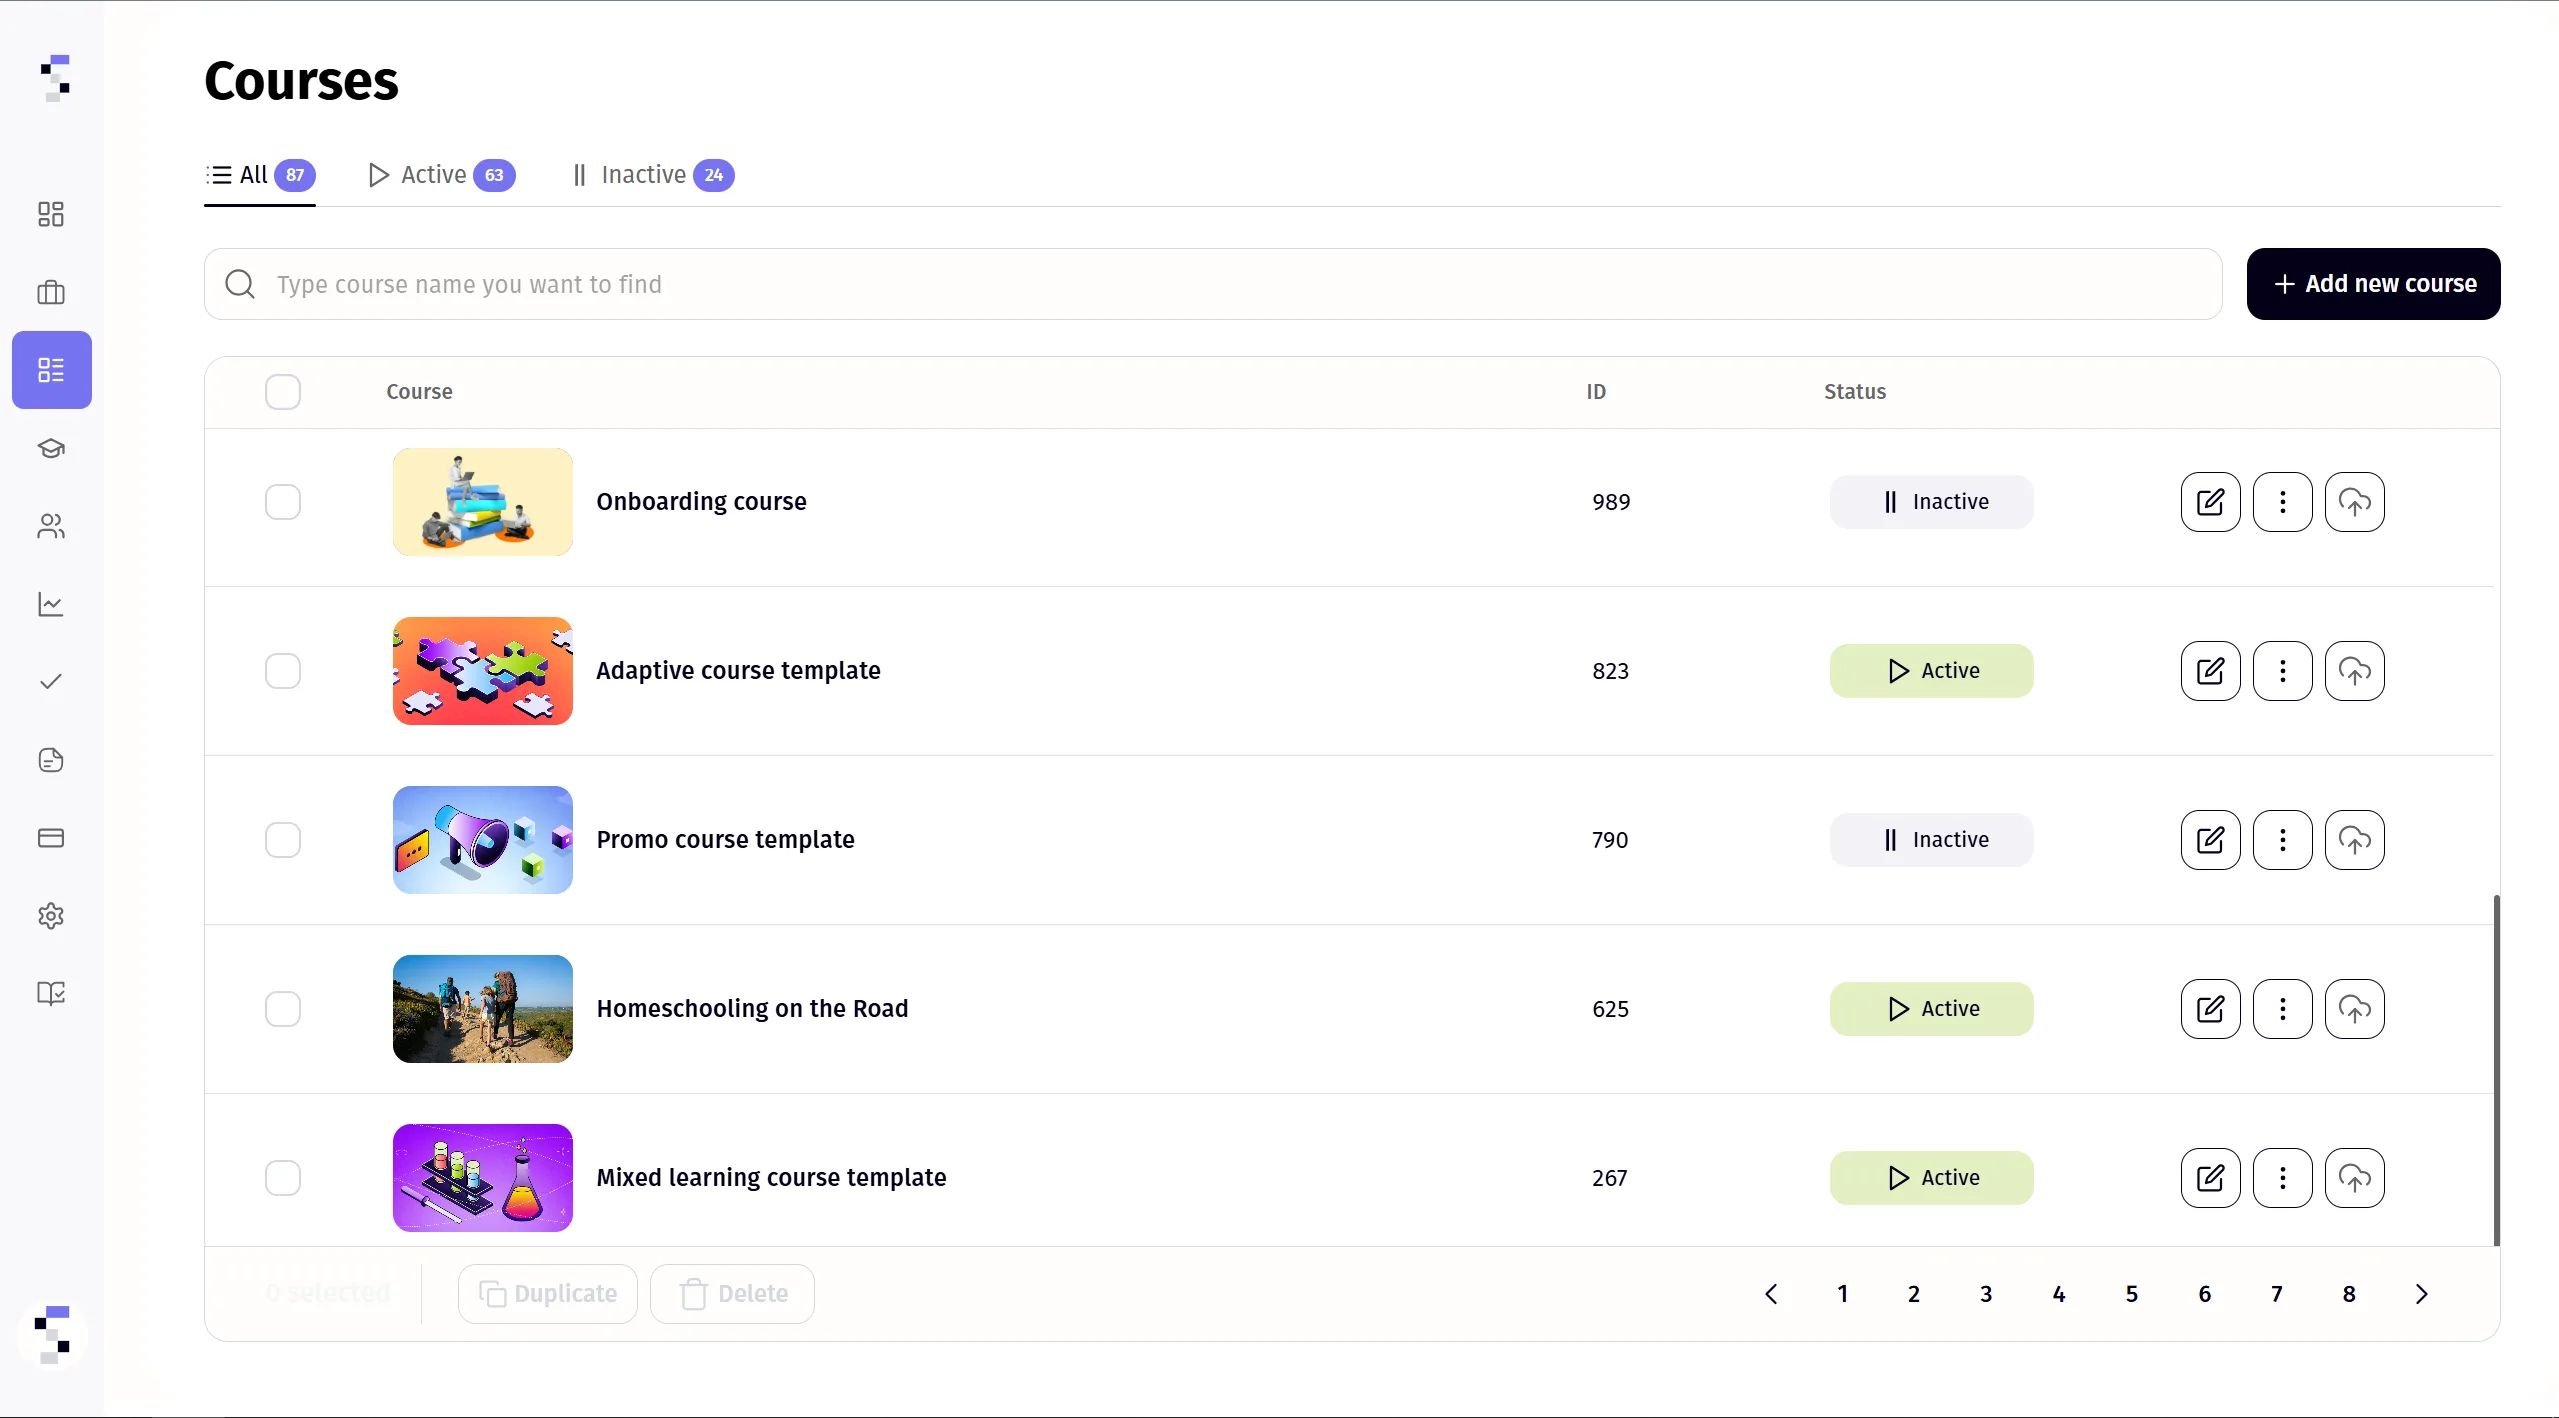Click Active status of Adaptive course template
Viewport: 2559px width, 1418px height.
[x=1931, y=671]
